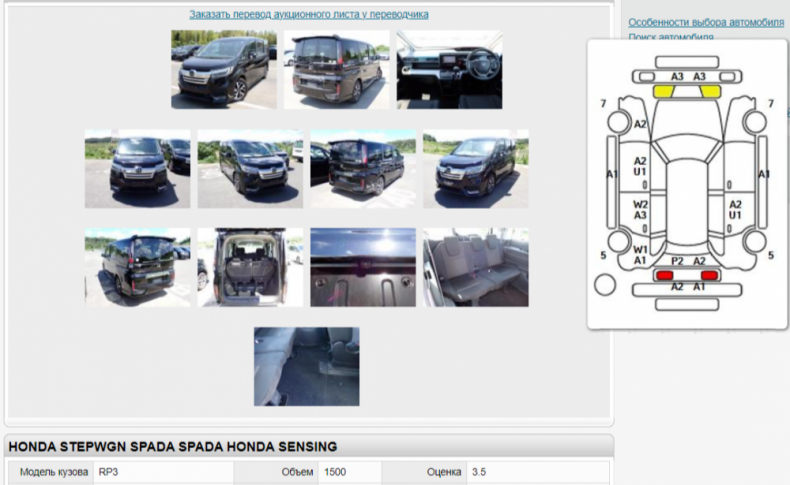
Task: Click the car damage diagram image
Action: [687, 184]
